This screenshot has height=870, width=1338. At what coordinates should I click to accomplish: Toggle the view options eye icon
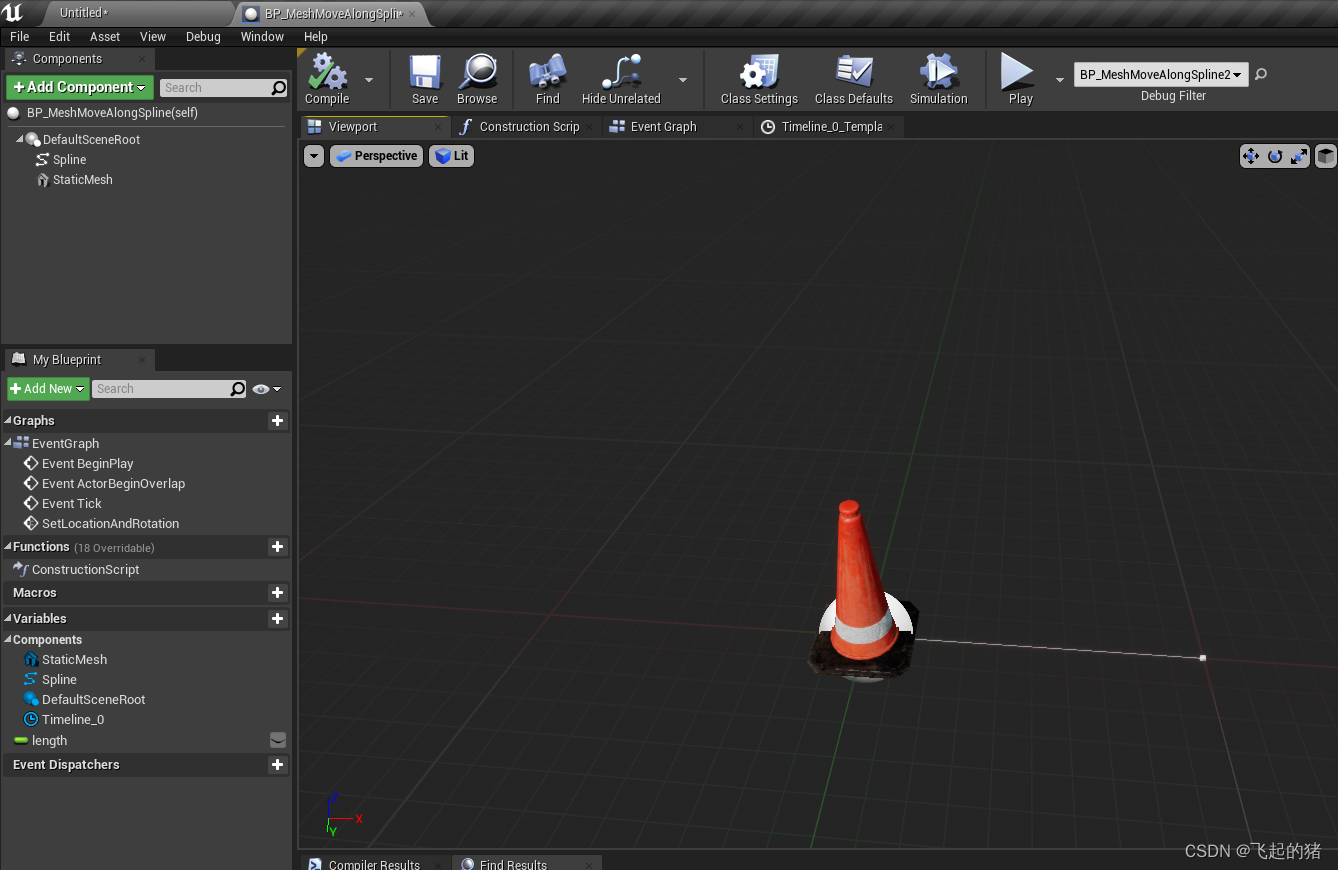(261, 389)
